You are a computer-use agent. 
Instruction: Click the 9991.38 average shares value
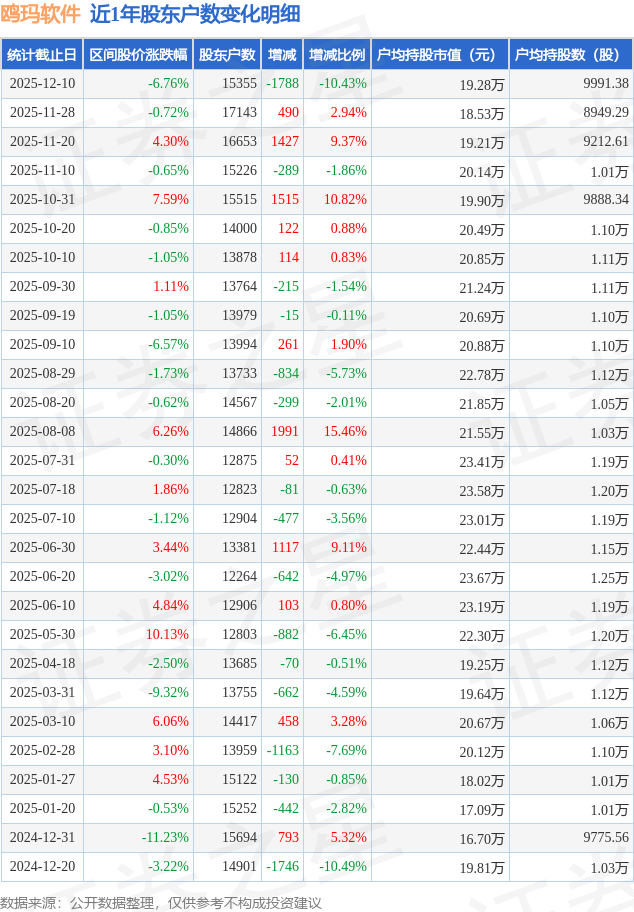[x=605, y=84]
